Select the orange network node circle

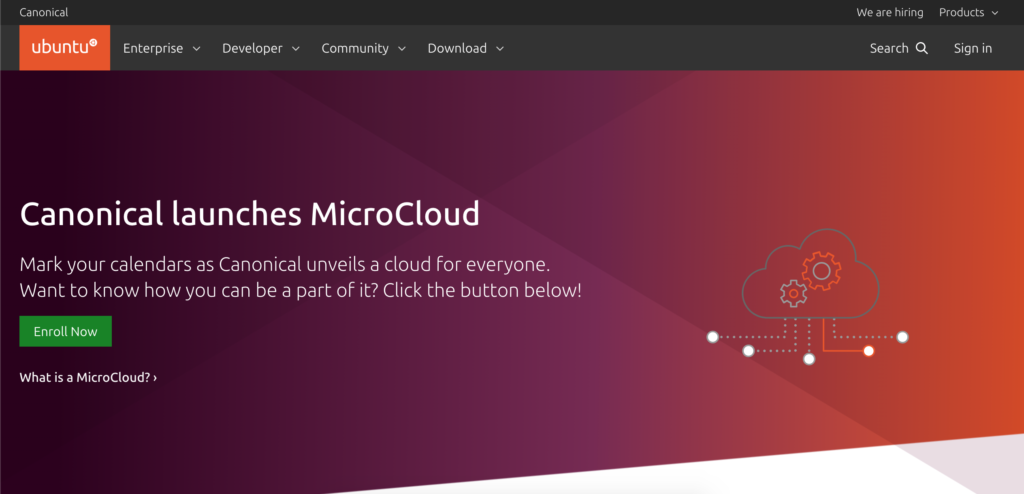(868, 351)
